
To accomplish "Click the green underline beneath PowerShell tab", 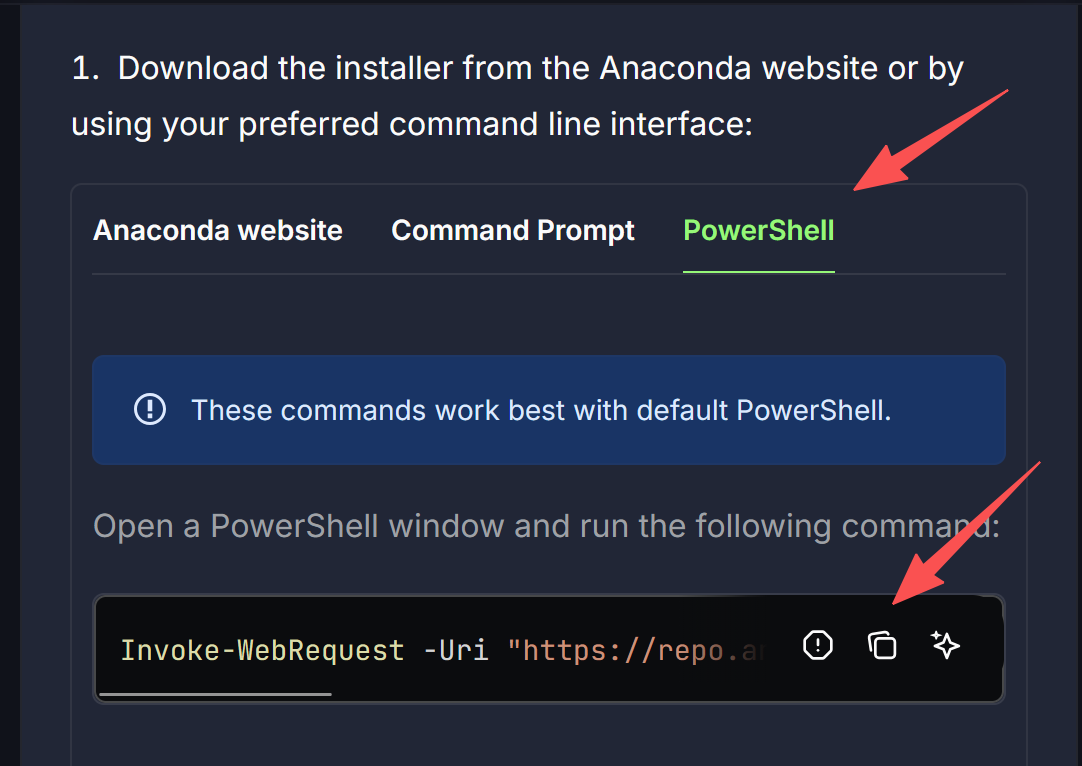I will (x=759, y=271).
